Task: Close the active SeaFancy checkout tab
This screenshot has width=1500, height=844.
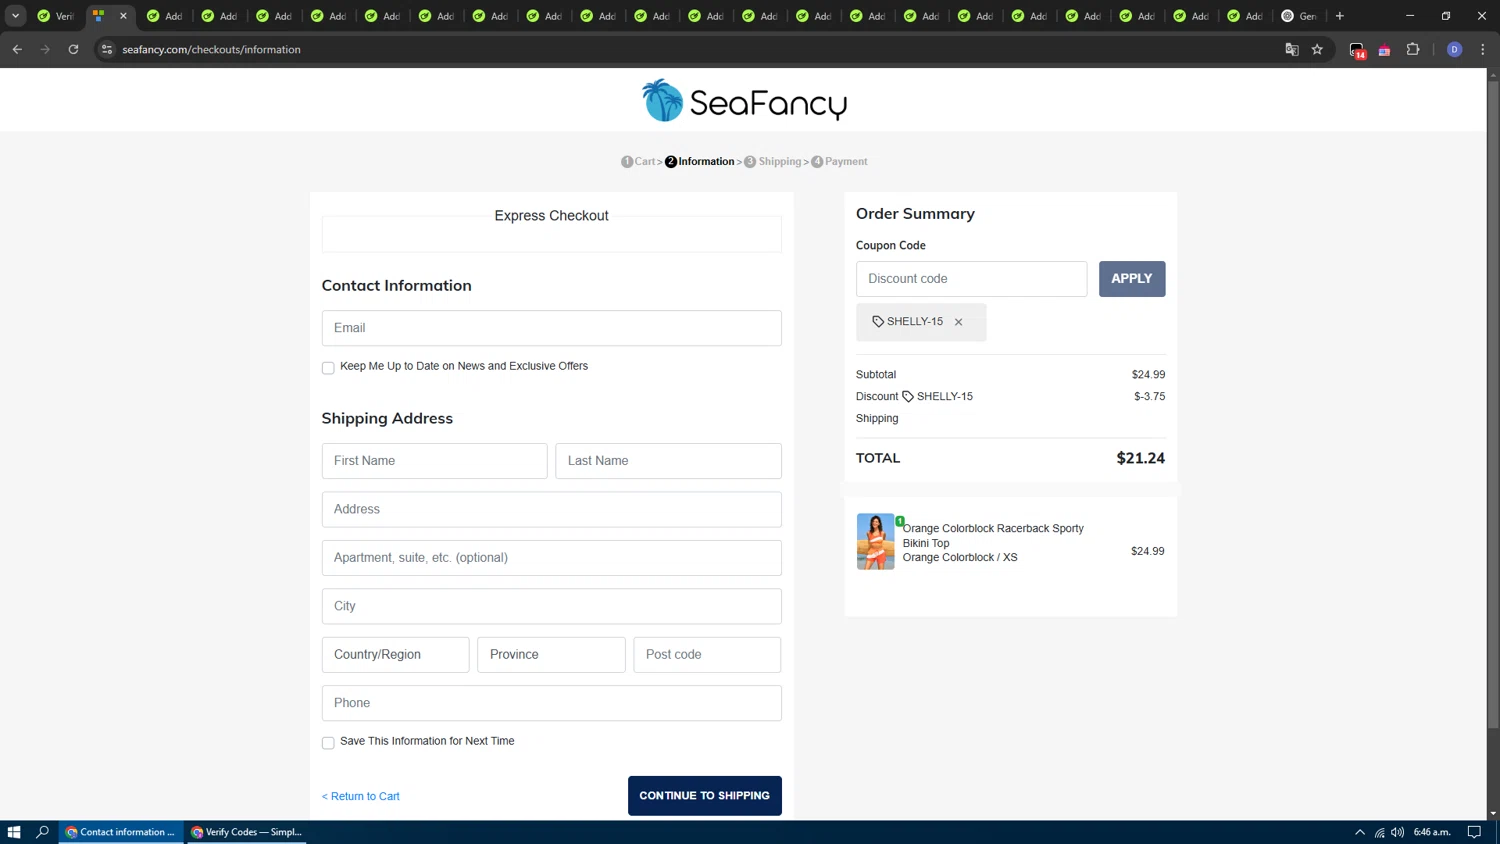Action: tap(123, 16)
